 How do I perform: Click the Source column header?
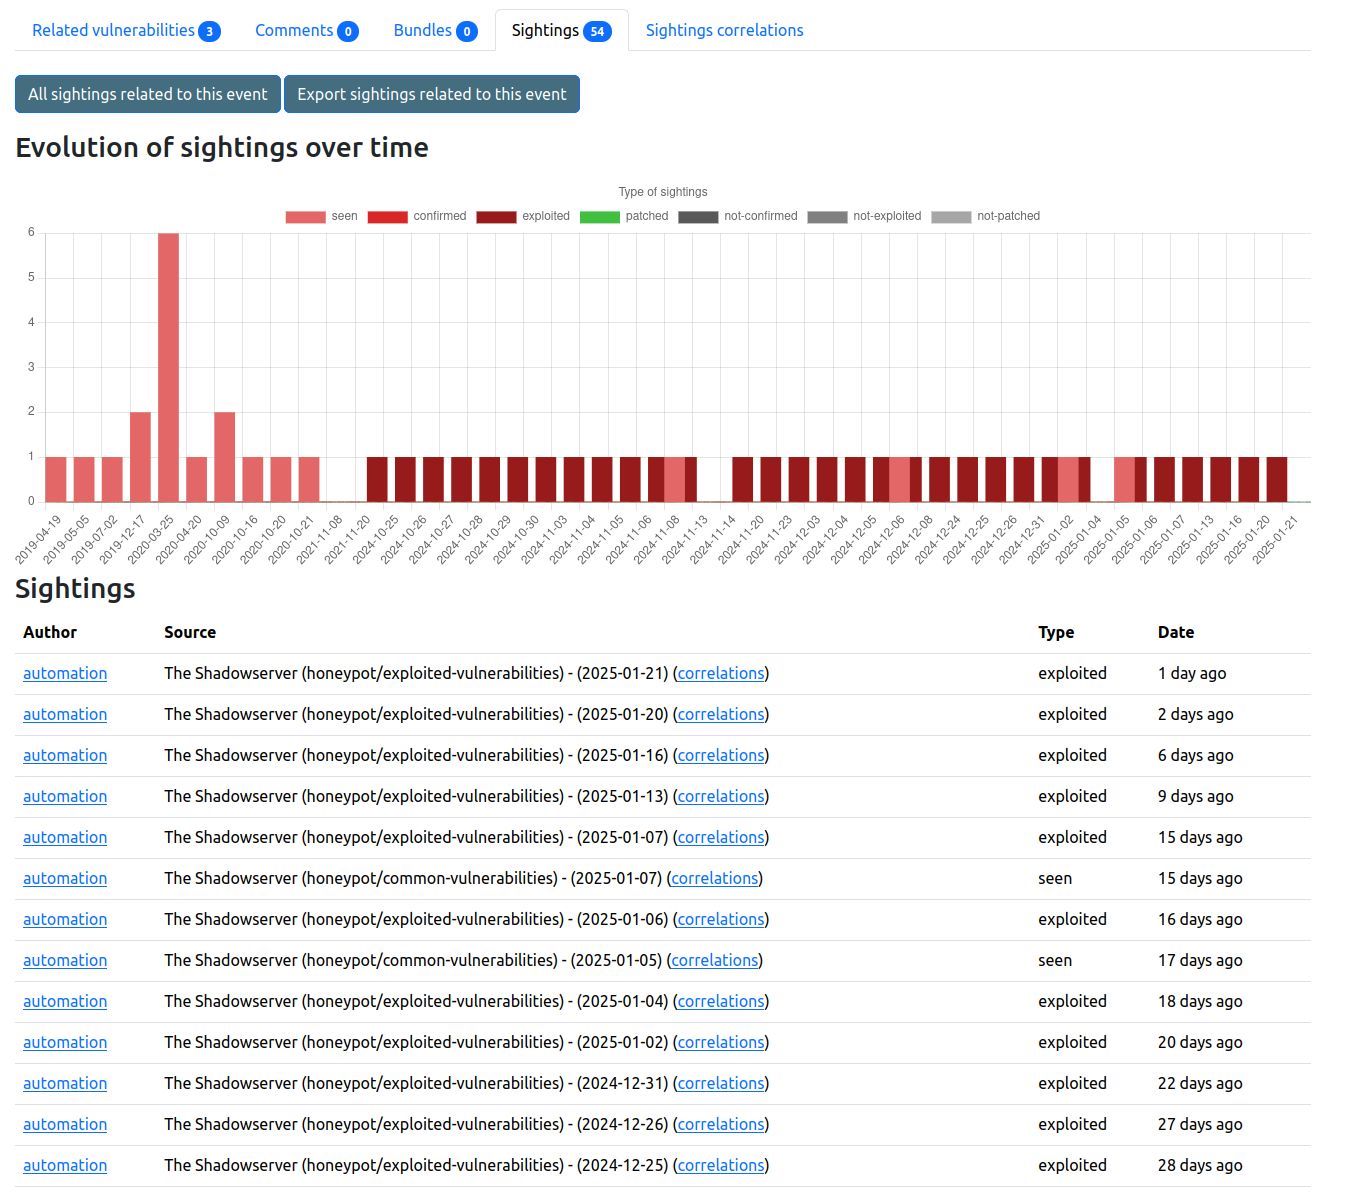(190, 632)
